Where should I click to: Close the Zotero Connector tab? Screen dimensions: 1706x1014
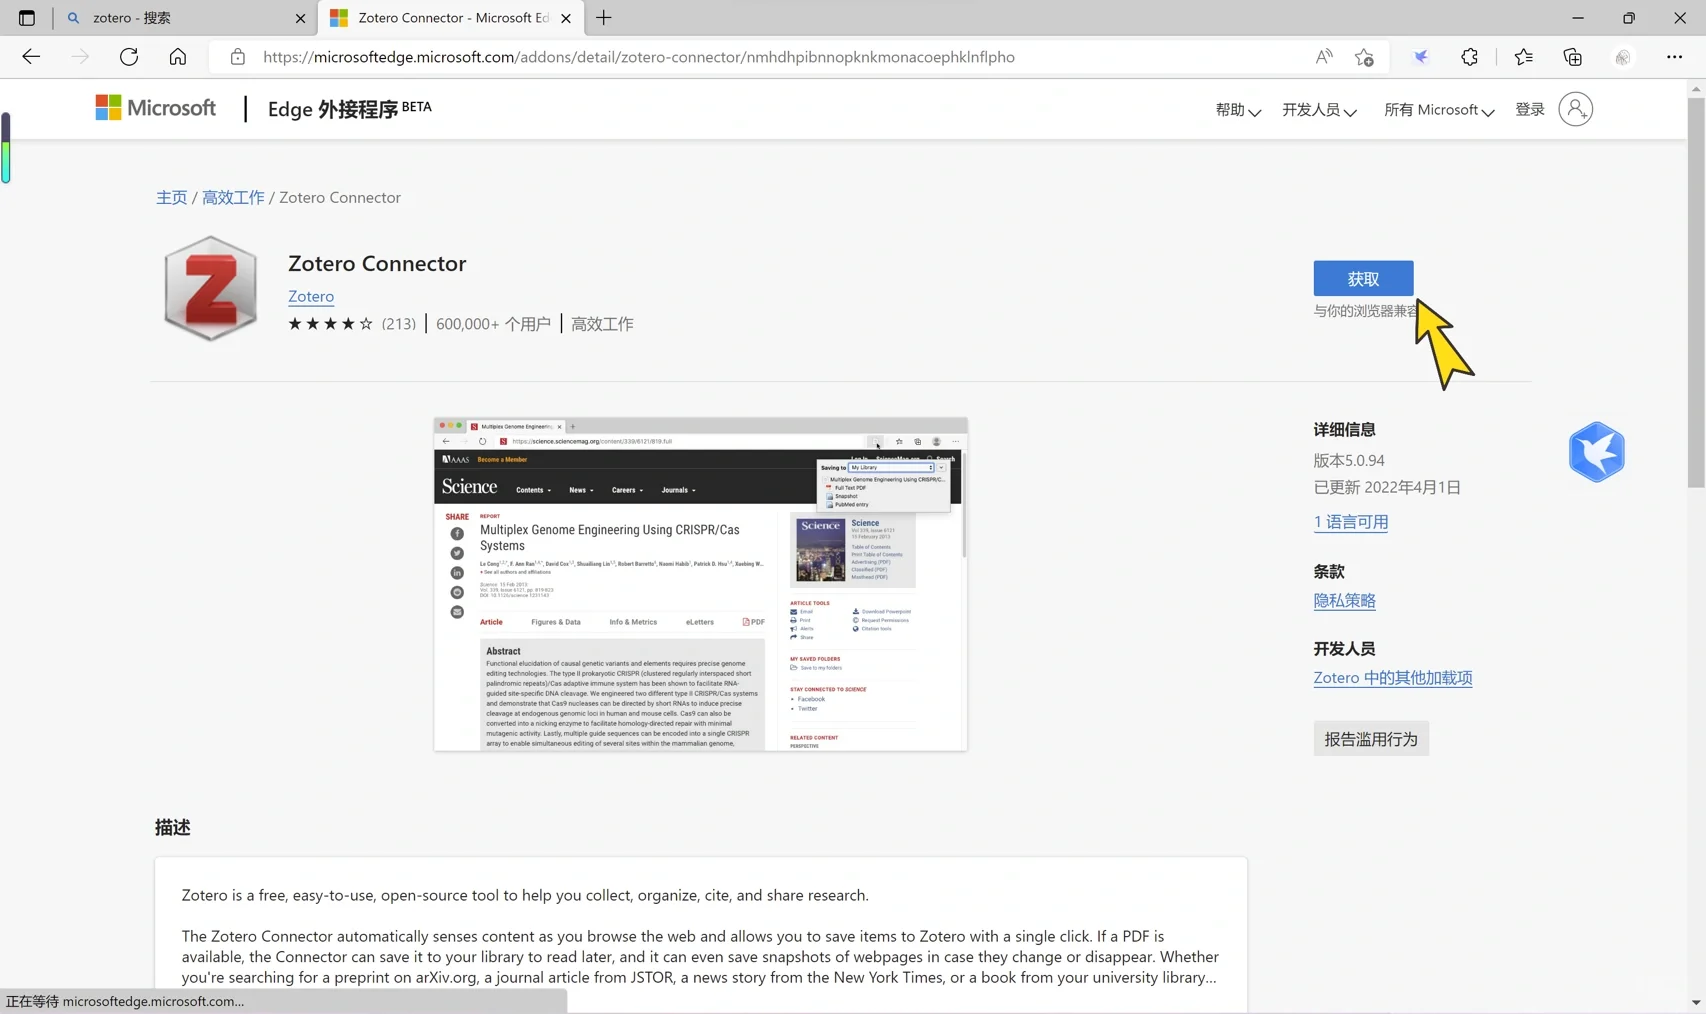click(x=566, y=18)
